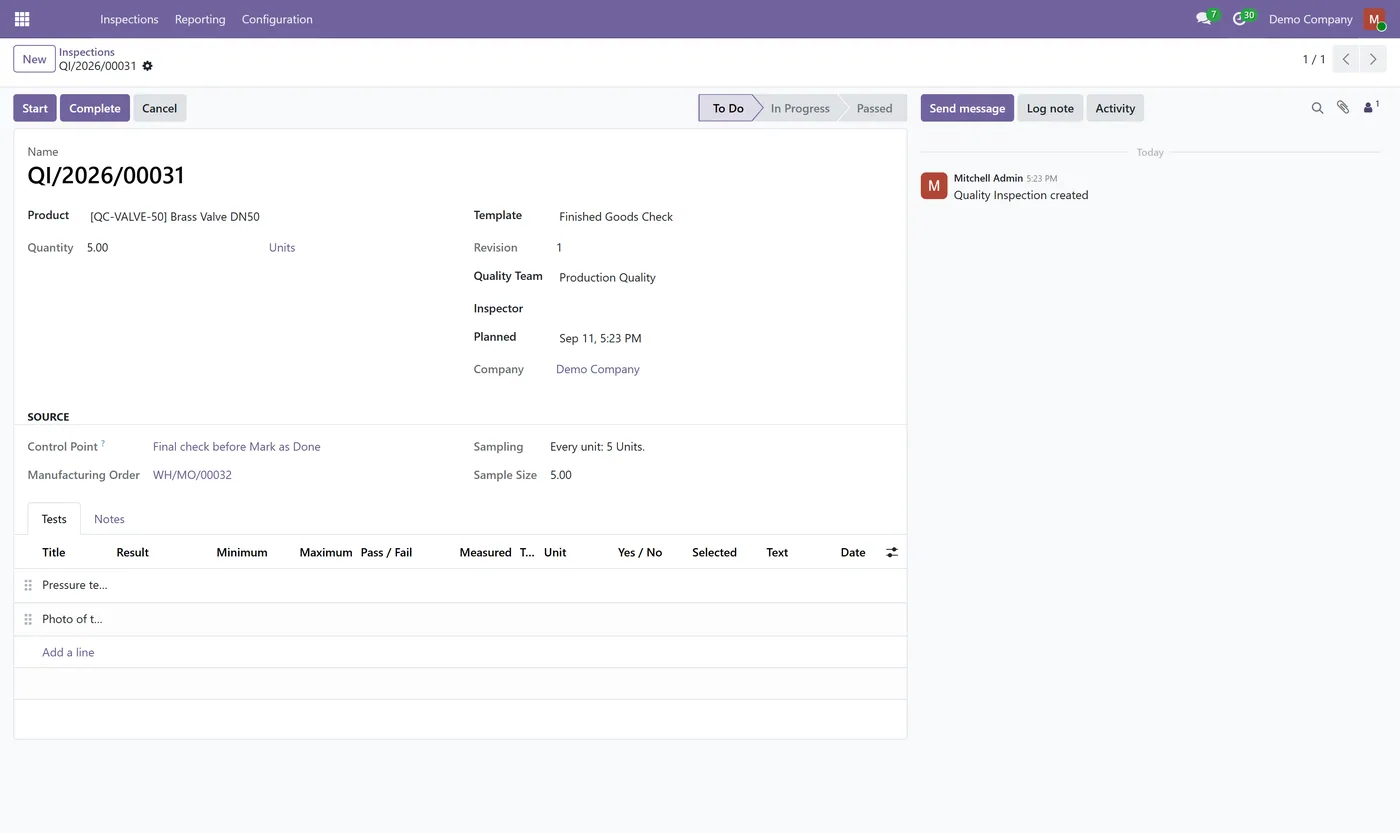This screenshot has width=1400, height=833.
Task: Edit the Quantity field 5.00
Action: coord(175,247)
